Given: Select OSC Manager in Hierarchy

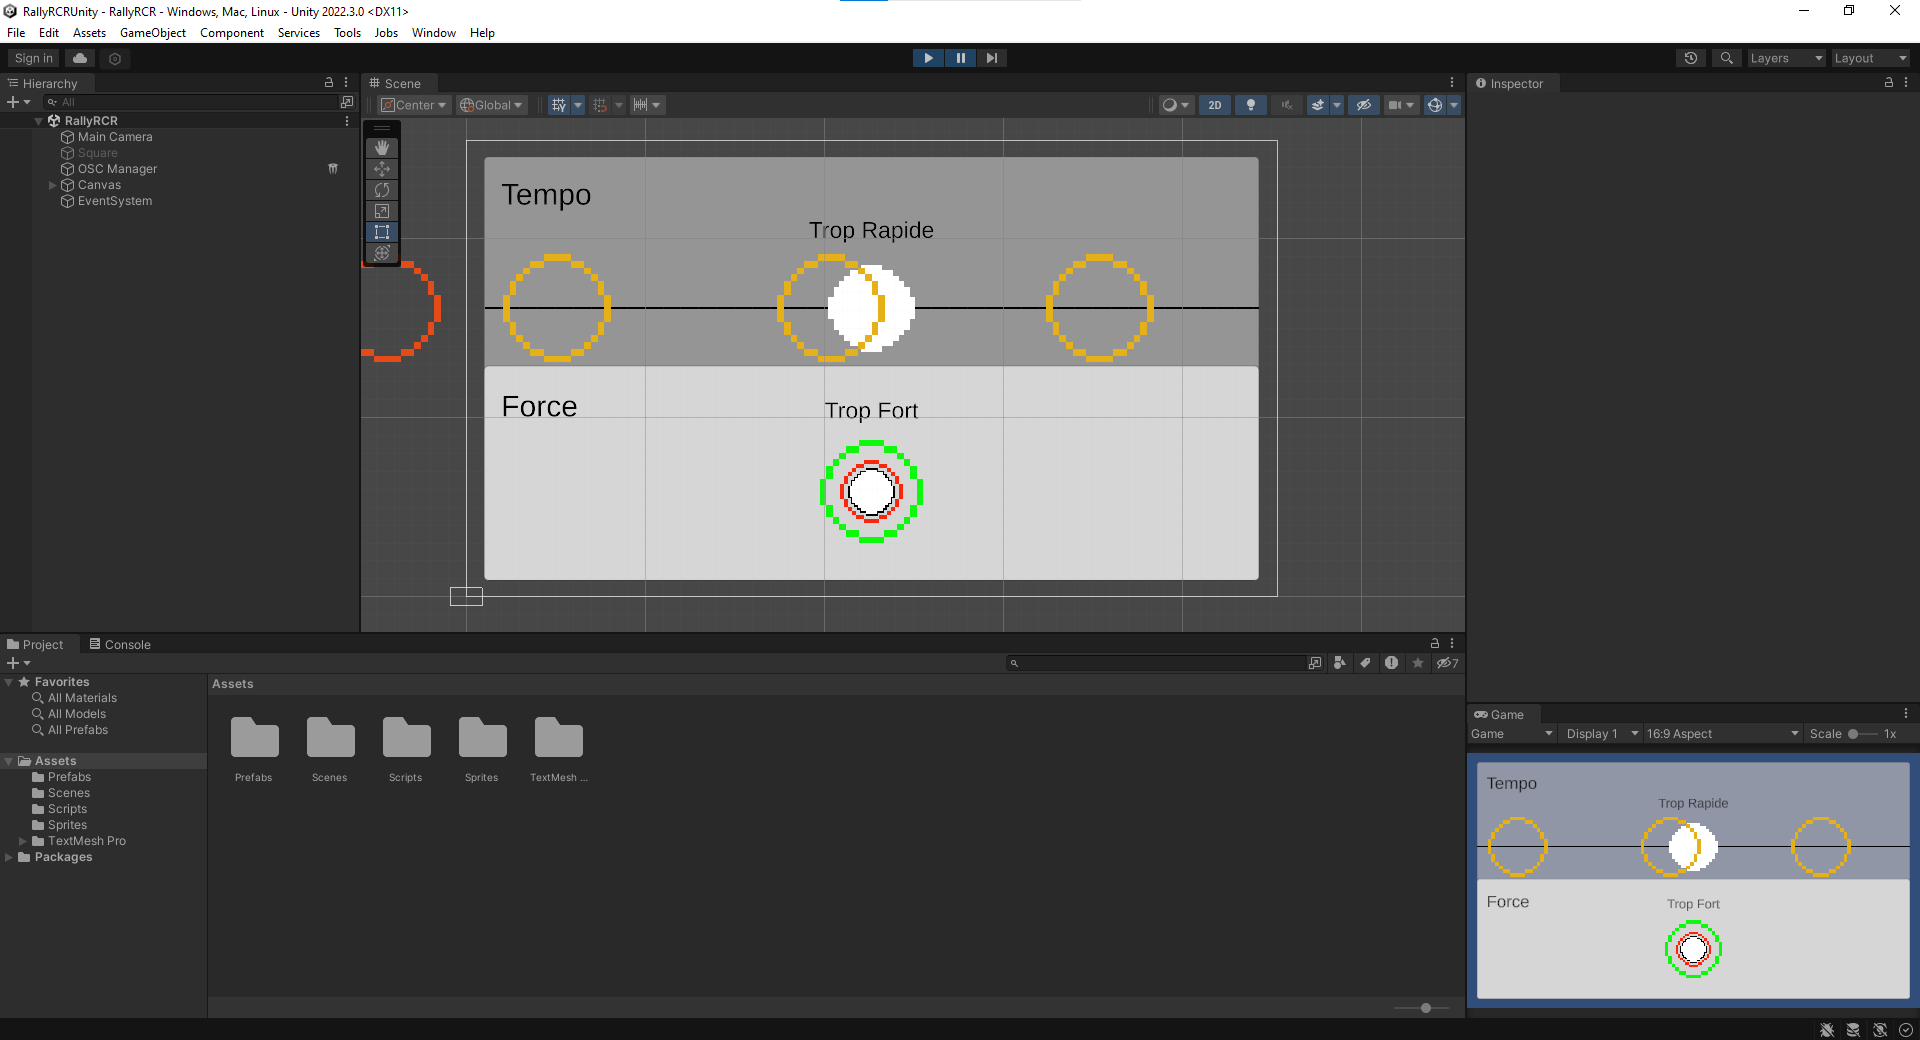Looking at the screenshot, I should pos(117,169).
